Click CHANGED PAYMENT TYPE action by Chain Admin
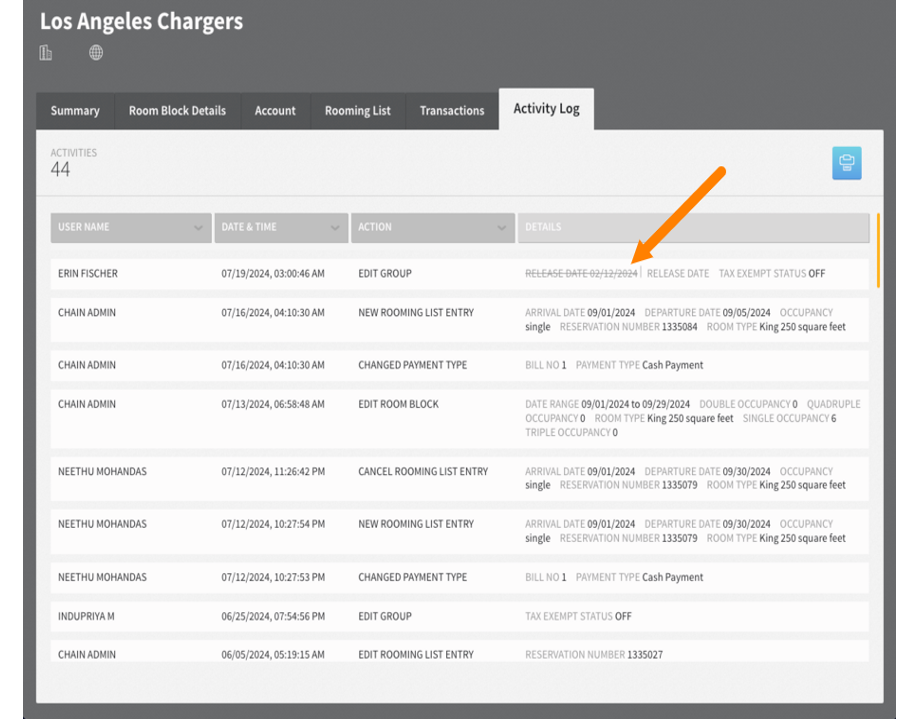The width and height of the screenshot is (920, 719). click(x=412, y=365)
